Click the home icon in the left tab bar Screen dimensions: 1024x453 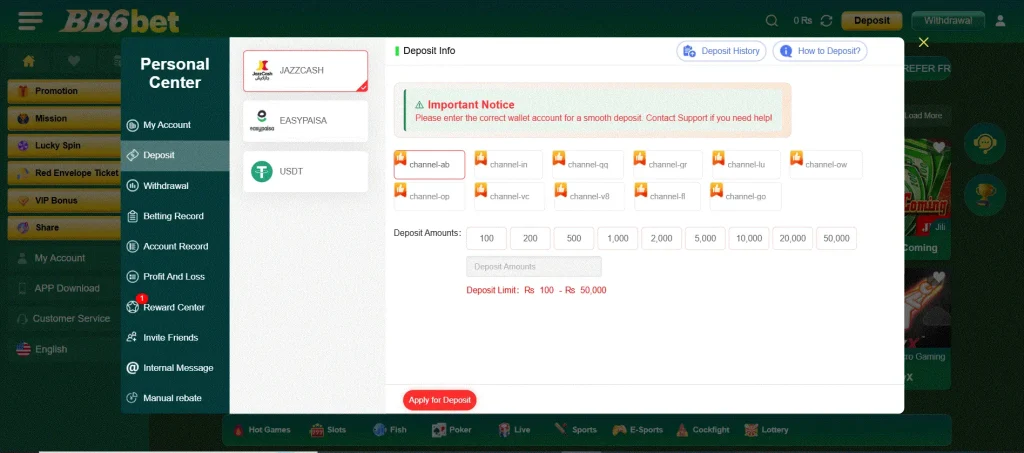click(29, 61)
